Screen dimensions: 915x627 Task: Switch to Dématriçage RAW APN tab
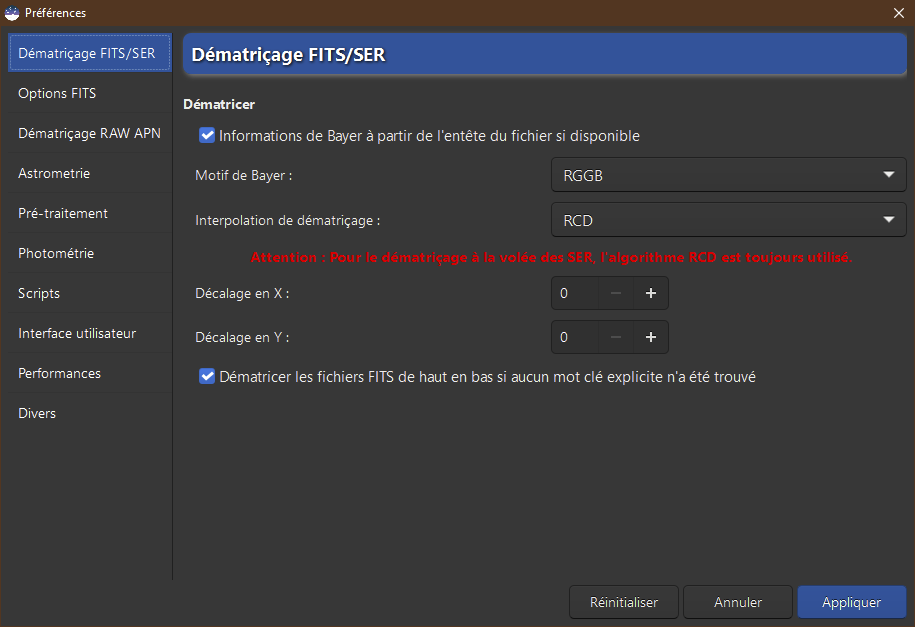(89, 133)
